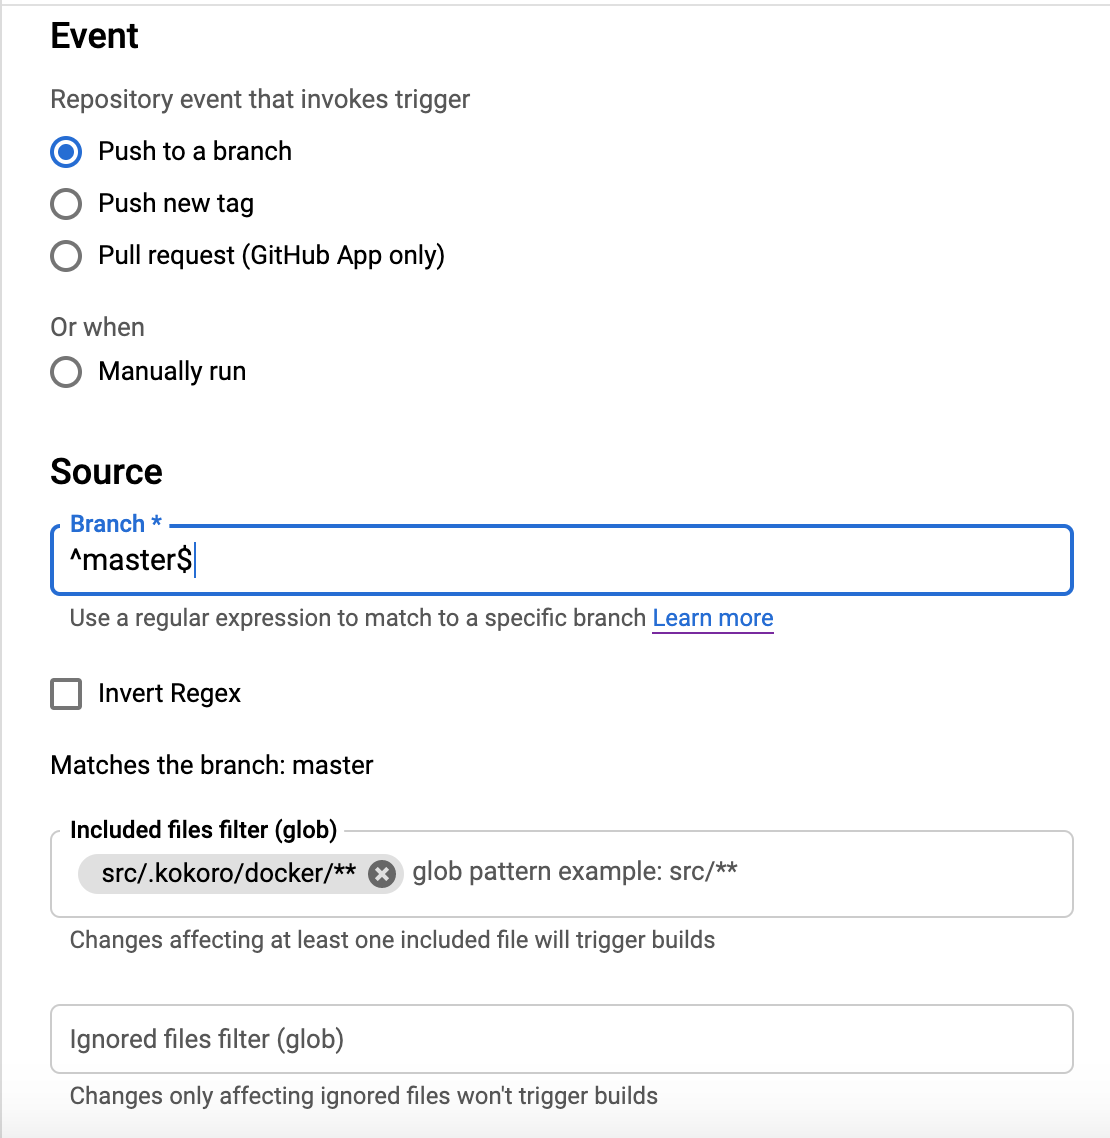Viewport: 1110px width, 1138px height.
Task: Enable the Invert Regex checkbox
Action: (66, 694)
